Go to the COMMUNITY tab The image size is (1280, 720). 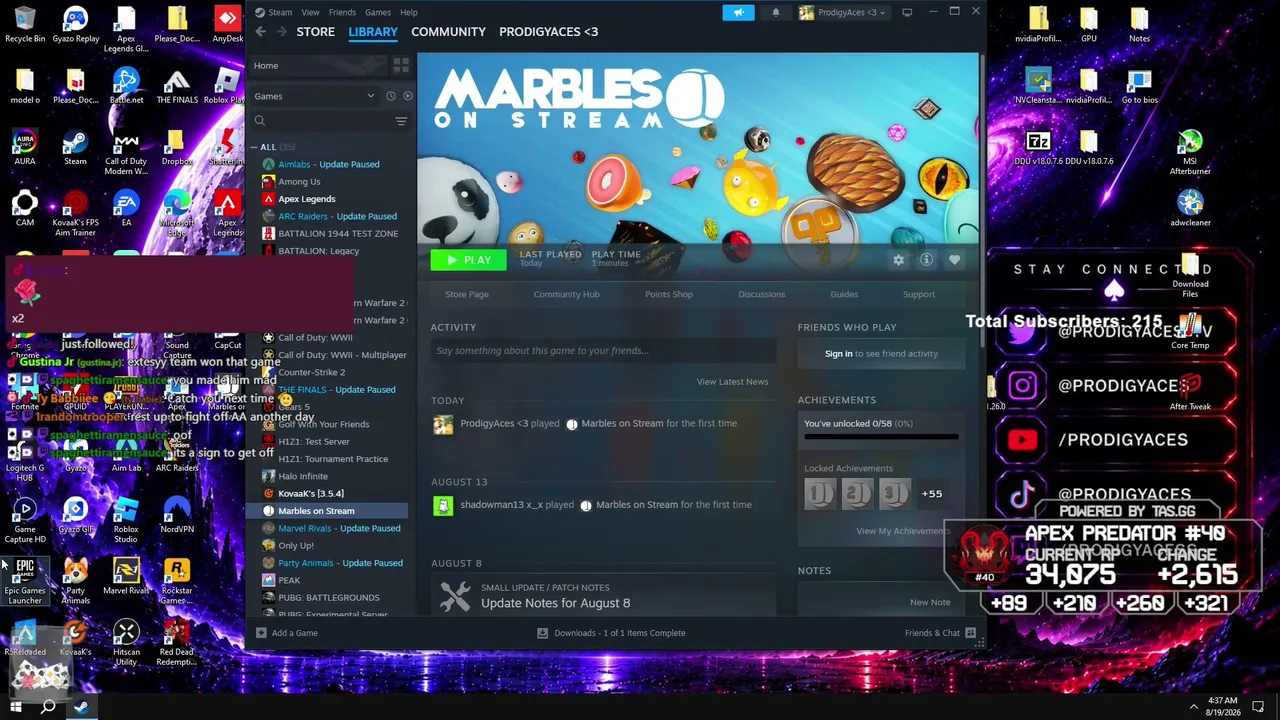448,32
